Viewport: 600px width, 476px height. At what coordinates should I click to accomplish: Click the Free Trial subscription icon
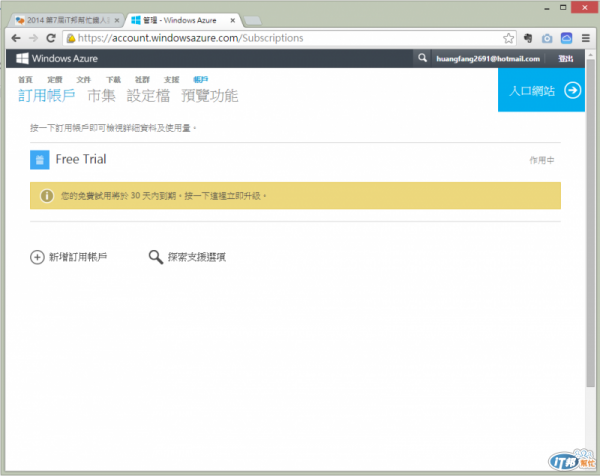pos(39,160)
